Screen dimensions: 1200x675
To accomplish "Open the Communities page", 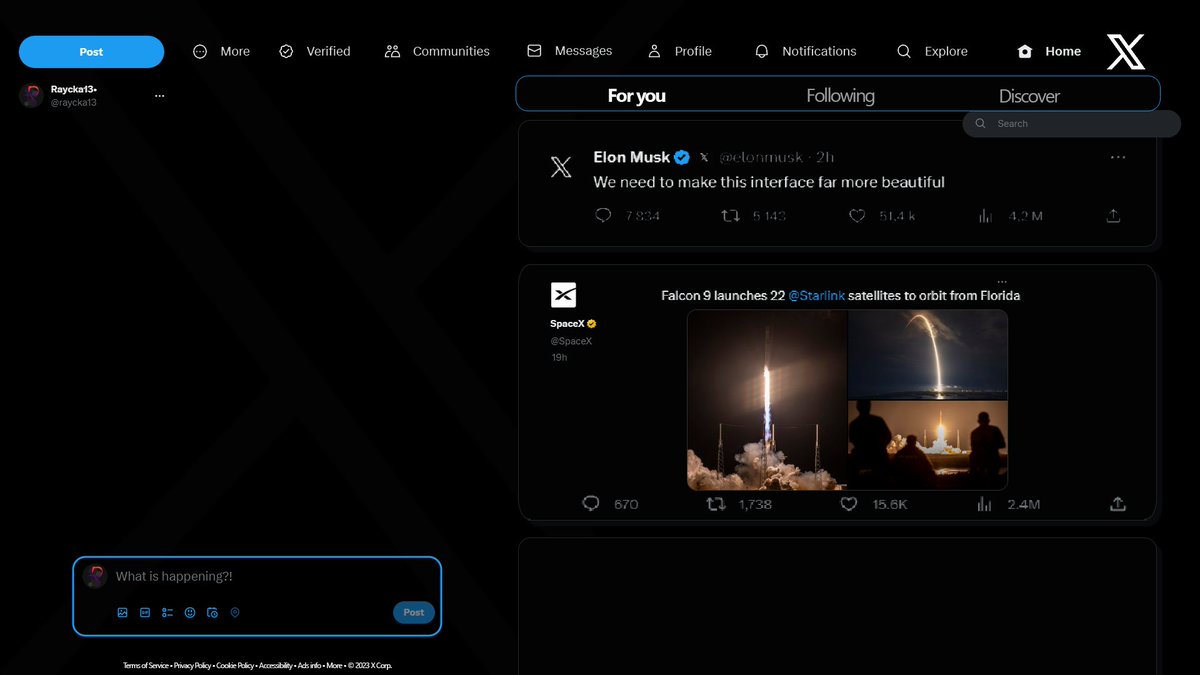I will point(437,51).
